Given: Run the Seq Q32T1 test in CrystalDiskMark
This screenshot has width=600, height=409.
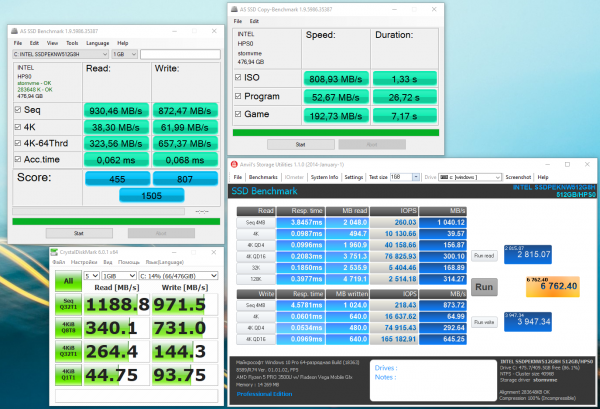Looking at the screenshot, I should (68, 304).
